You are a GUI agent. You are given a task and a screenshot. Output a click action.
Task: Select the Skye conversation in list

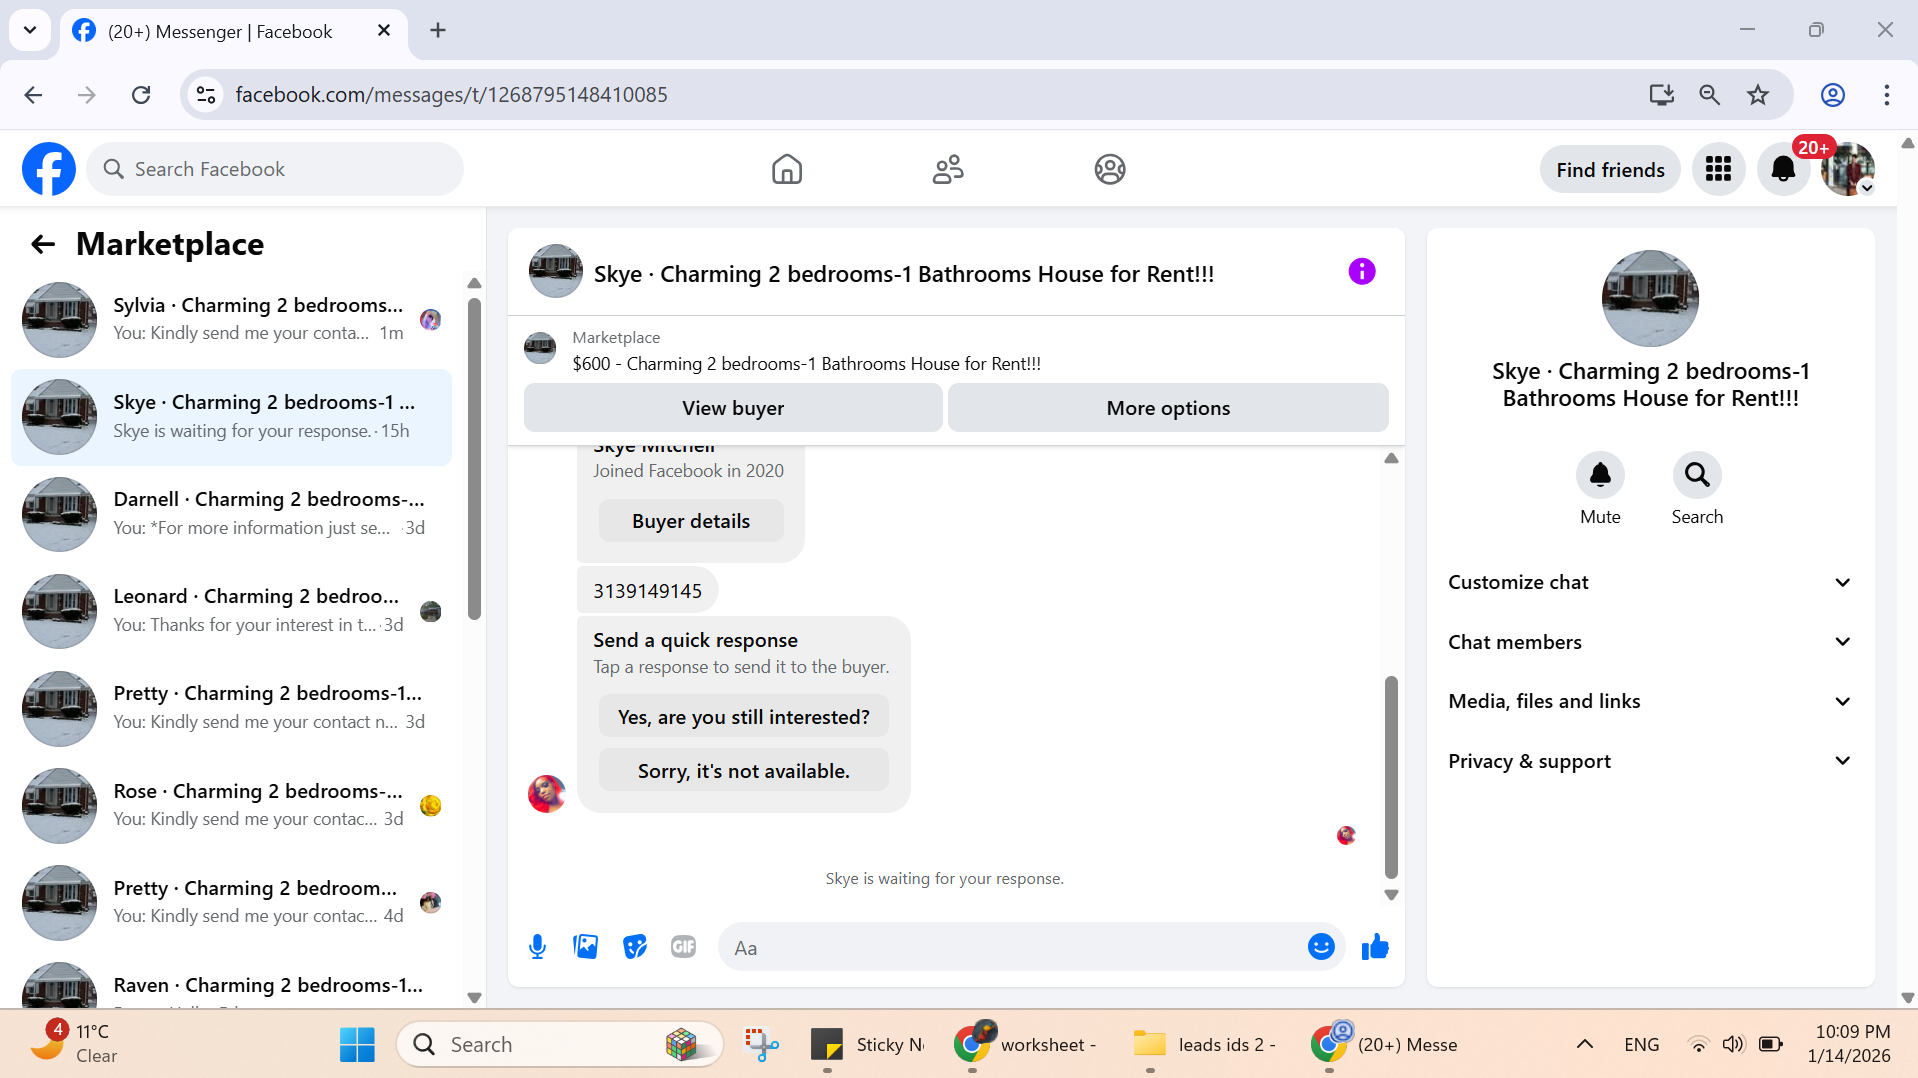[x=231, y=417]
